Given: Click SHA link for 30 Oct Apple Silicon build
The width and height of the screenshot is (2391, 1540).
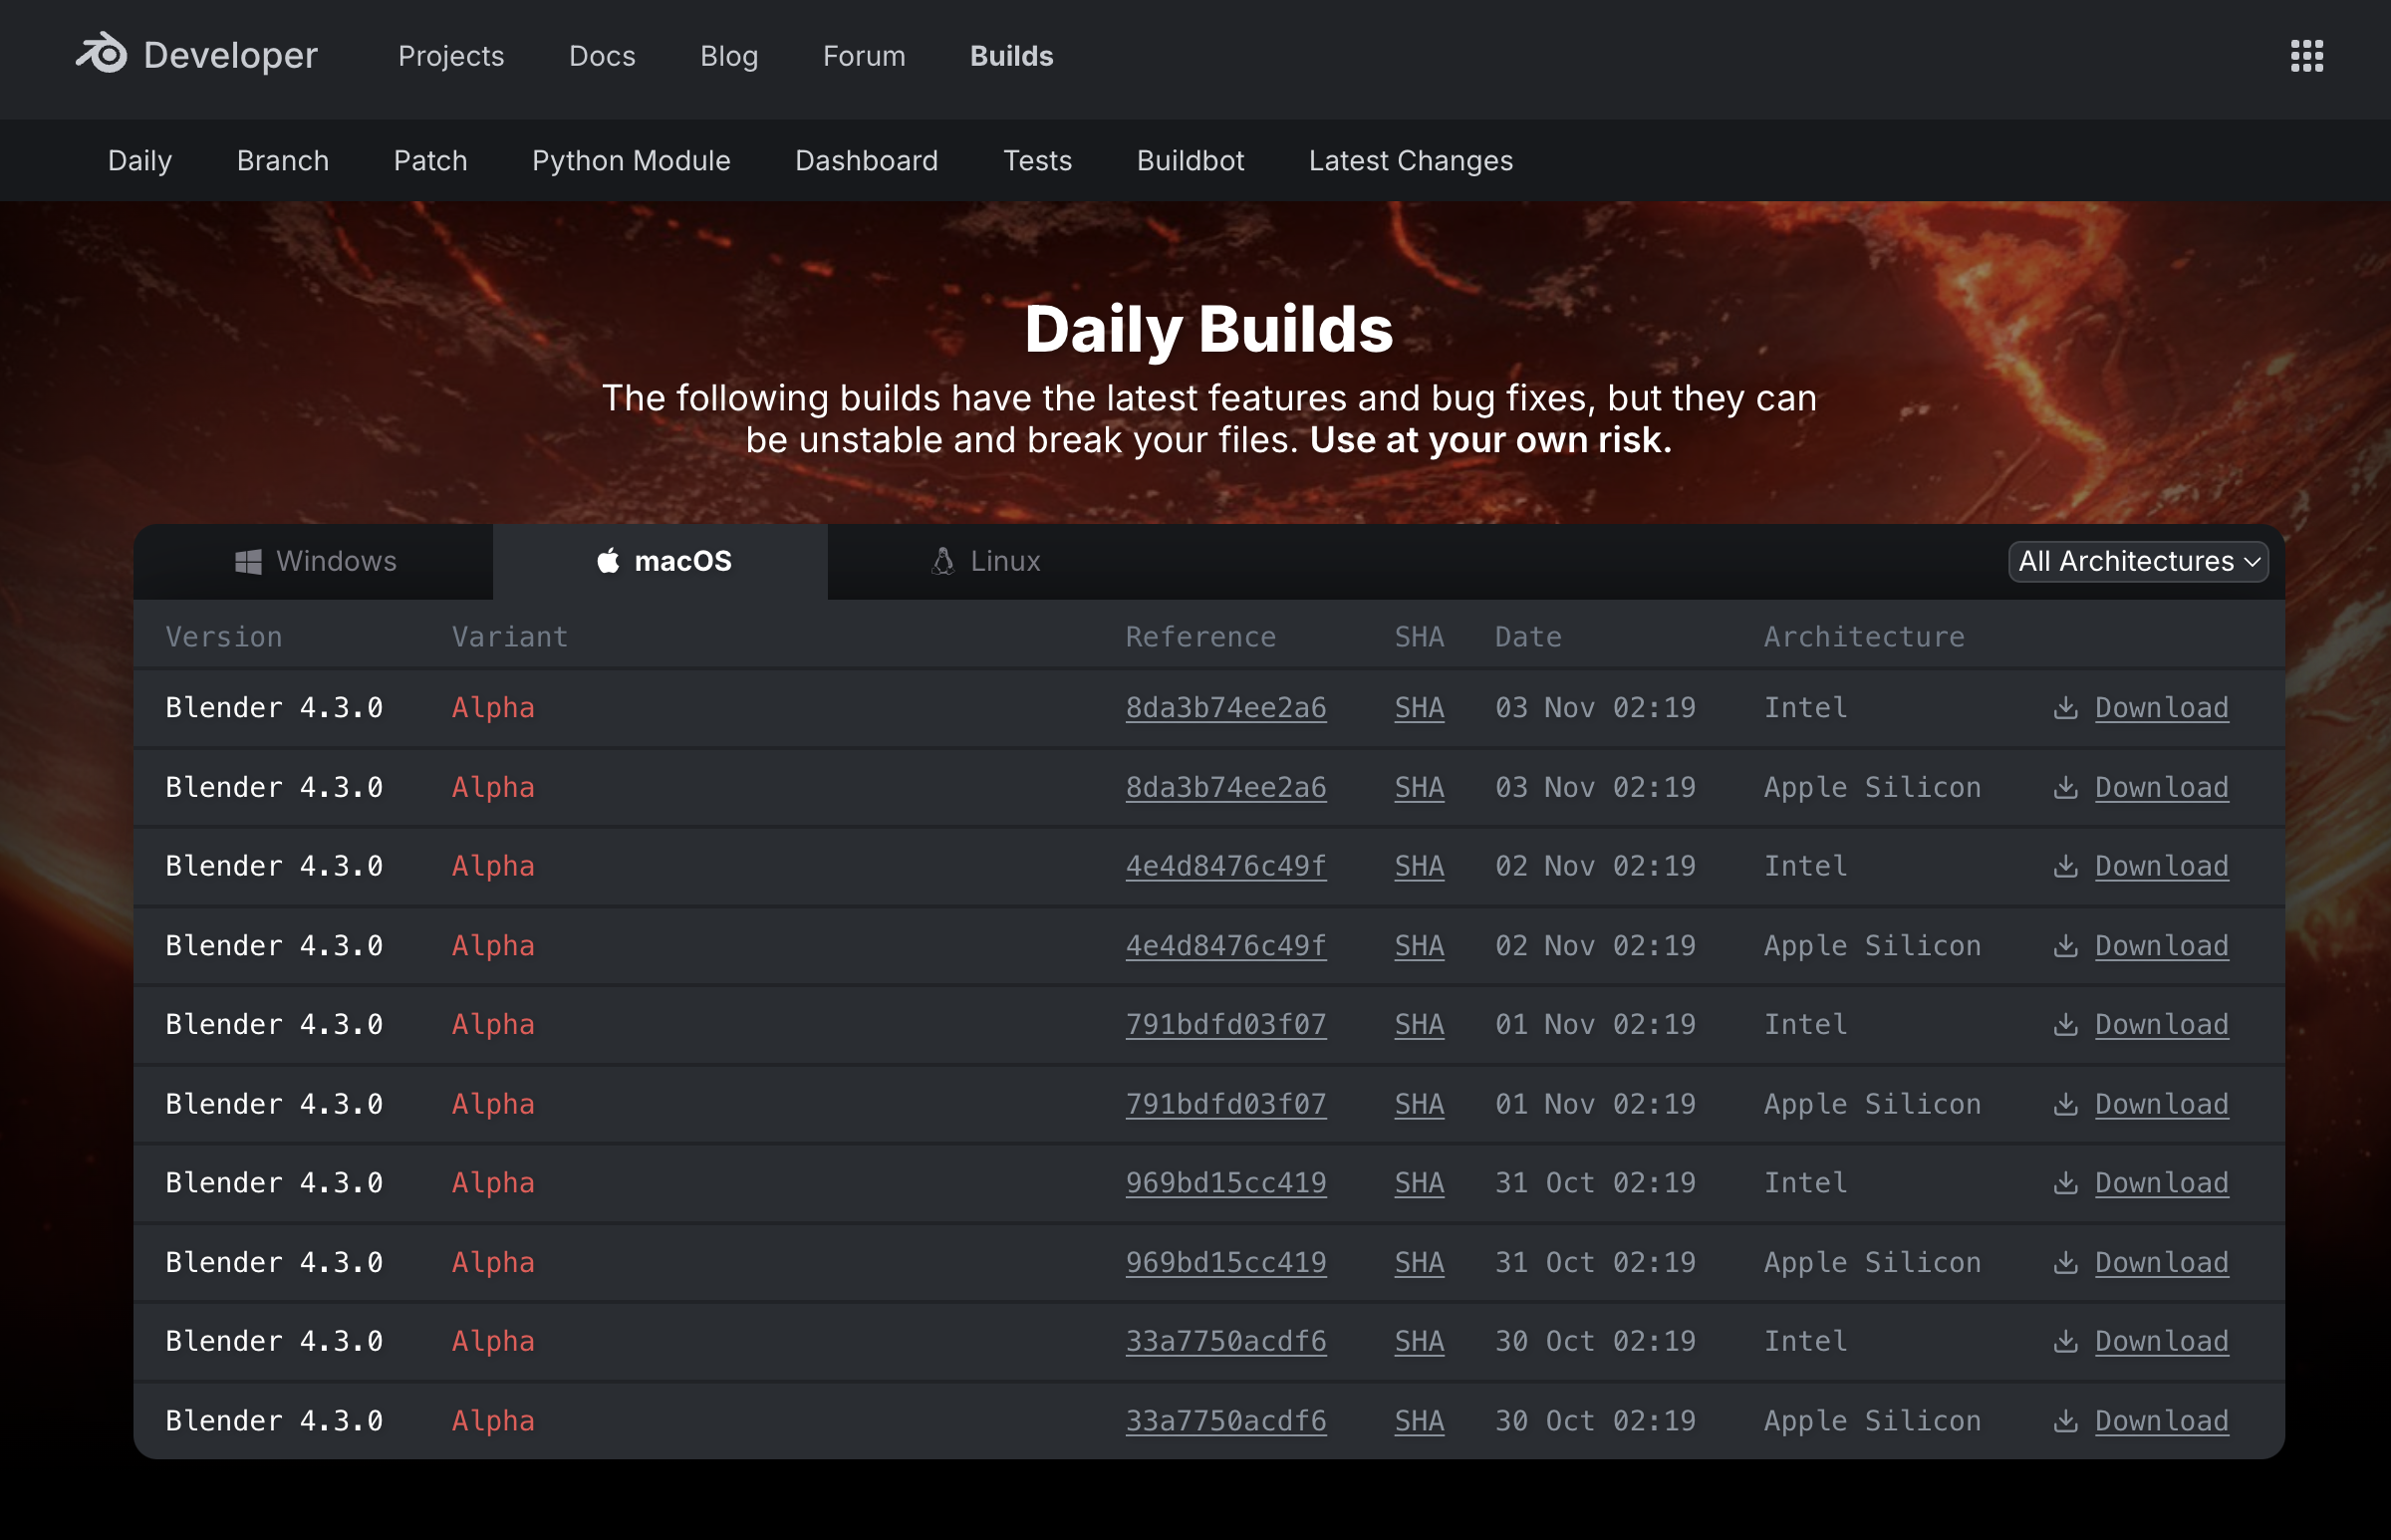Looking at the screenshot, I should (x=1419, y=1421).
